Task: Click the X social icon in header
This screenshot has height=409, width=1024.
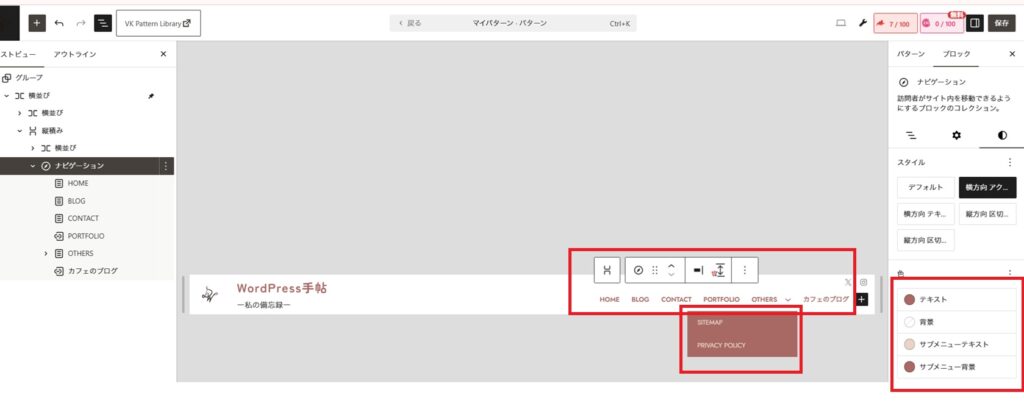Action: (848, 282)
